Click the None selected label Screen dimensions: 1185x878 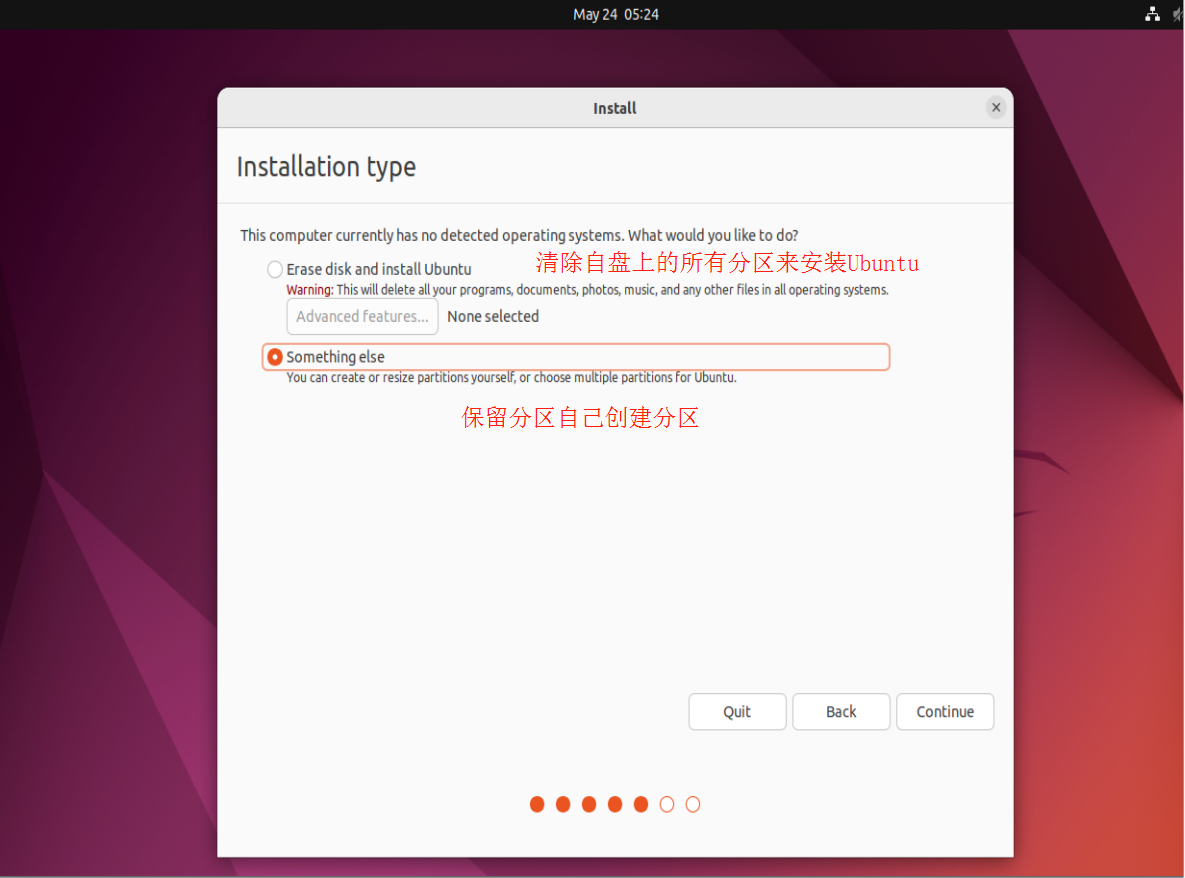pyautogui.click(x=493, y=317)
